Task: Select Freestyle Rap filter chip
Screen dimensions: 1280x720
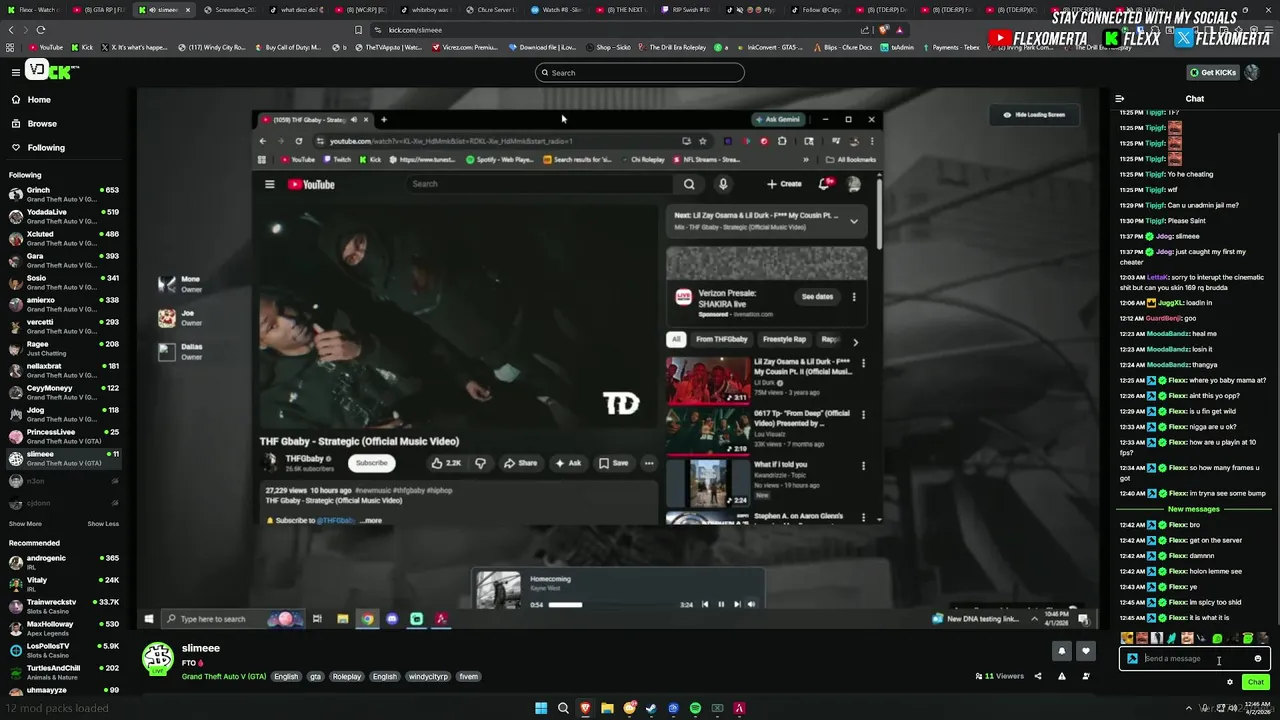Action: point(784,339)
